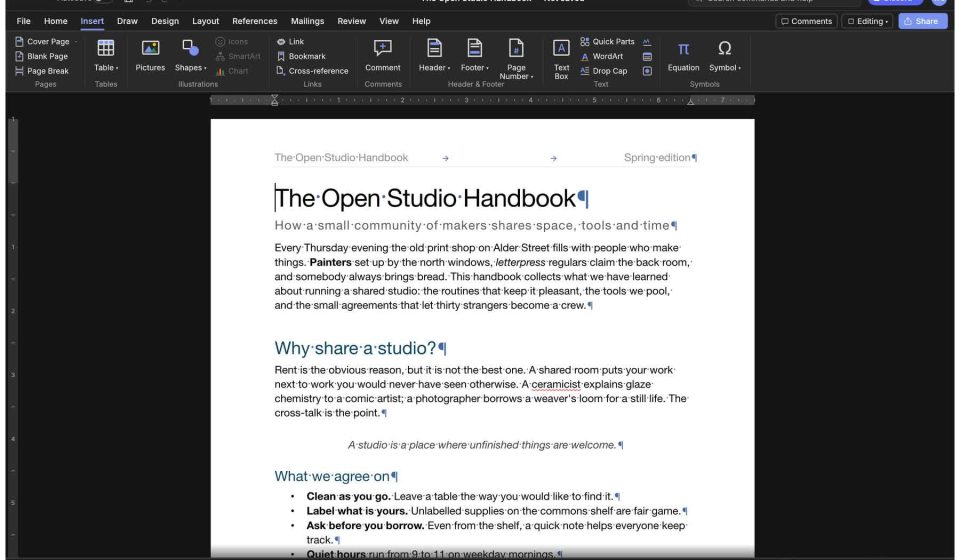The image size is (960, 560).
Task: Expand the Symbol dropdown arrow
Action: click(740, 68)
